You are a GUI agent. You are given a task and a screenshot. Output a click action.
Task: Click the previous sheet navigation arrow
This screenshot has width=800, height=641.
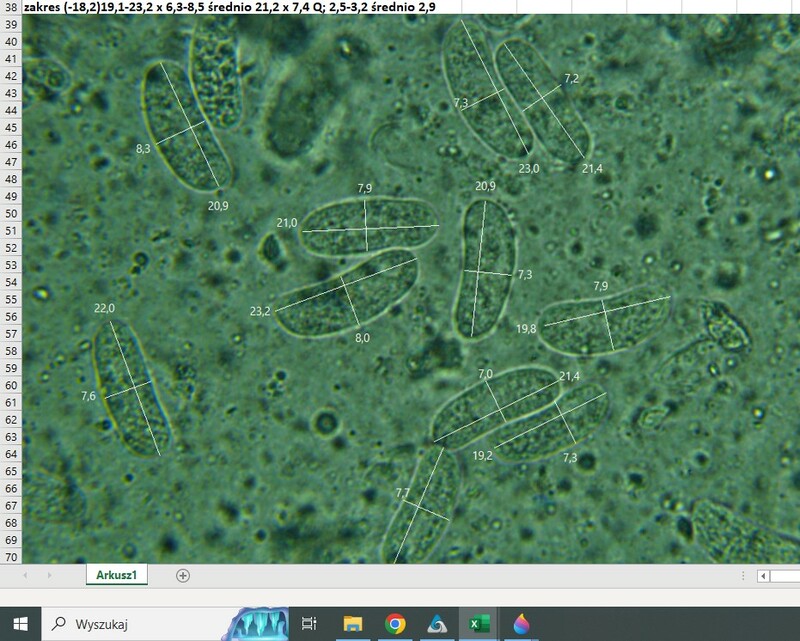pos(25,576)
